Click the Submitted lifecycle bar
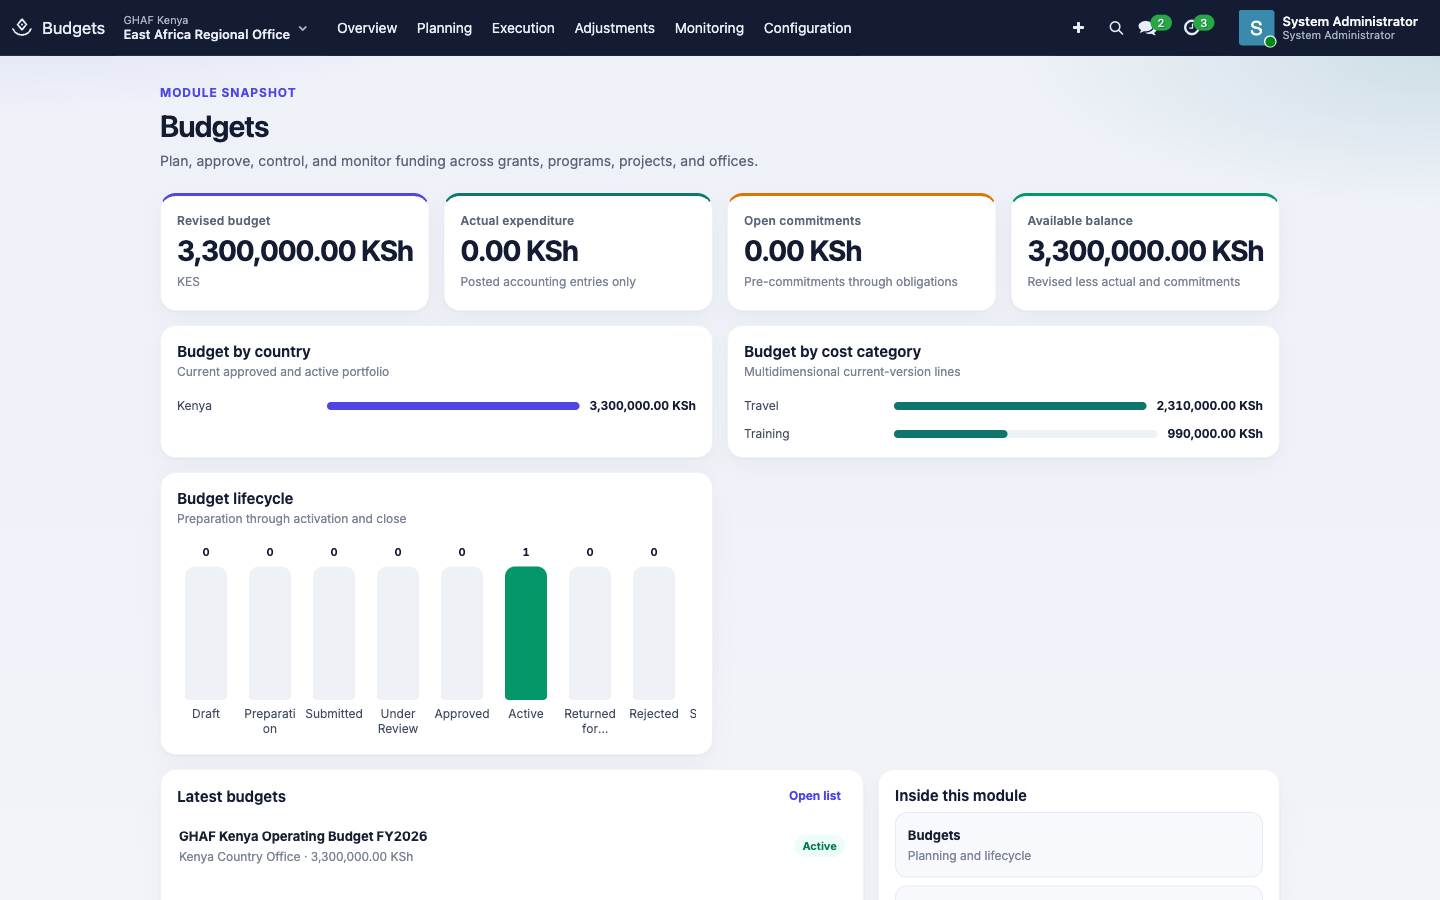The height and width of the screenshot is (900, 1440). point(334,633)
